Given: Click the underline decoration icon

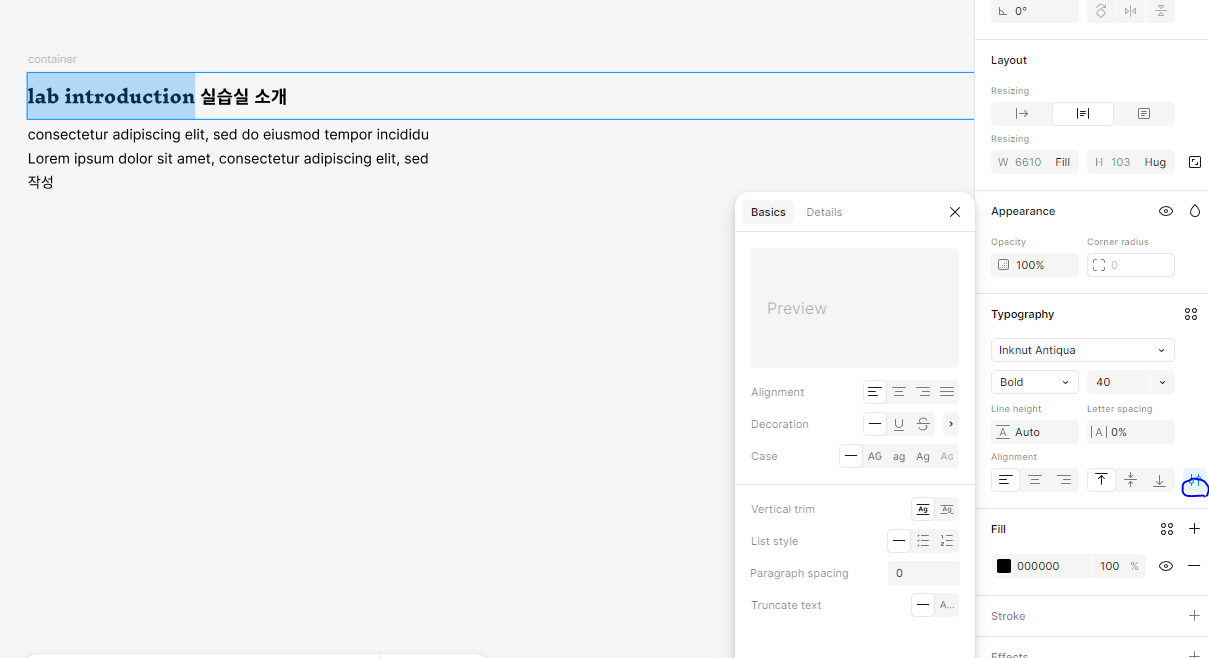Looking at the screenshot, I should [899, 424].
